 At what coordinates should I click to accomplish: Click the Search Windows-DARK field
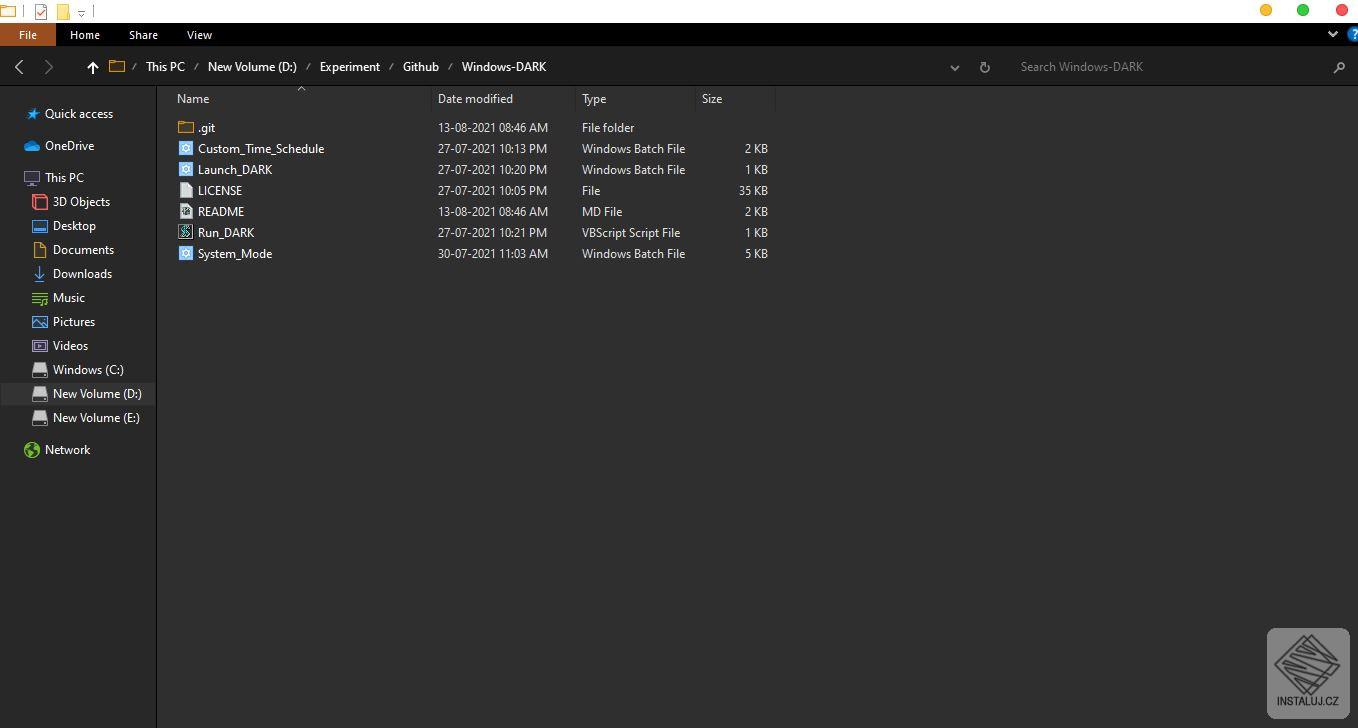coord(1170,67)
